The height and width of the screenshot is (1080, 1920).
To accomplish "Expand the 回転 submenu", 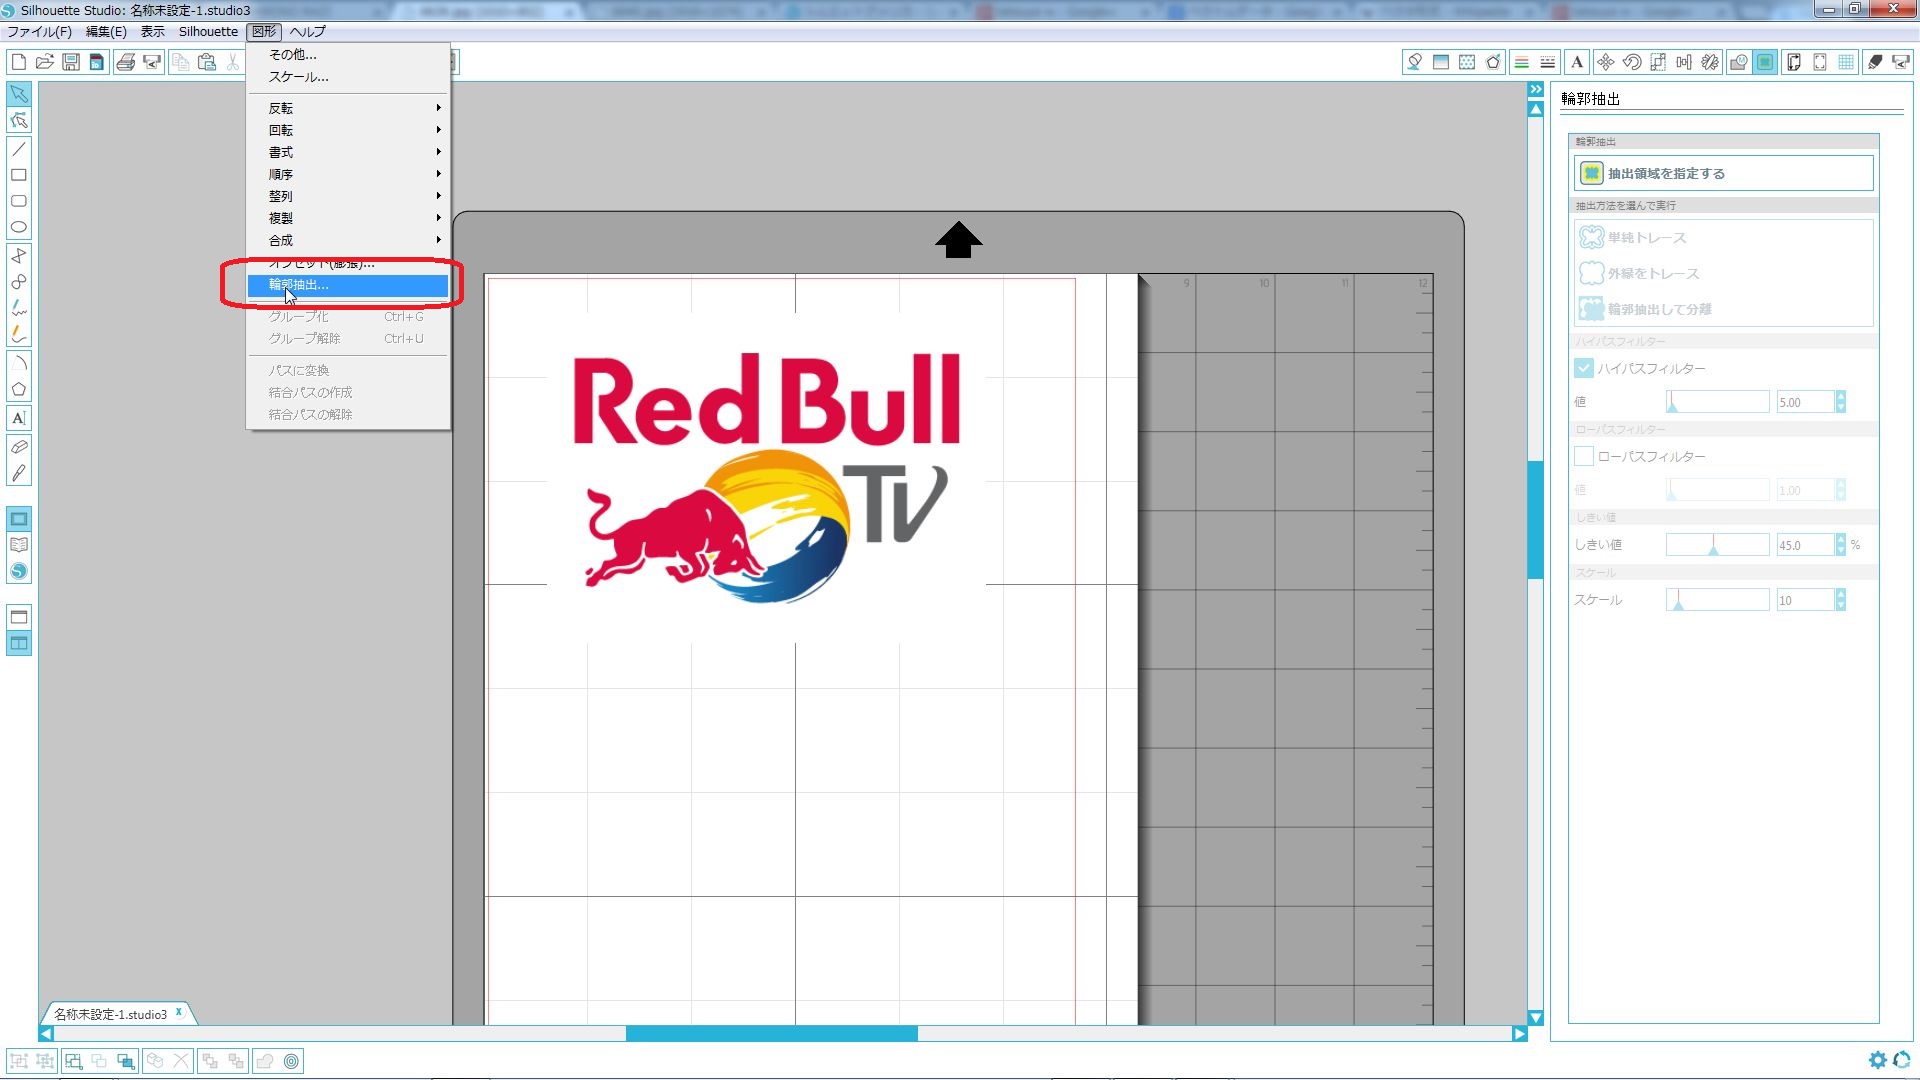I will point(347,130).
